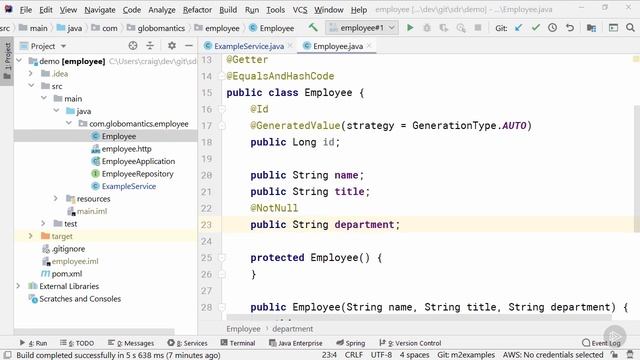The height and width of the screenshot is (360, 640).
Task: Update project via Git blue arrow
Action: pyautogui.click(x=518, y=28)
